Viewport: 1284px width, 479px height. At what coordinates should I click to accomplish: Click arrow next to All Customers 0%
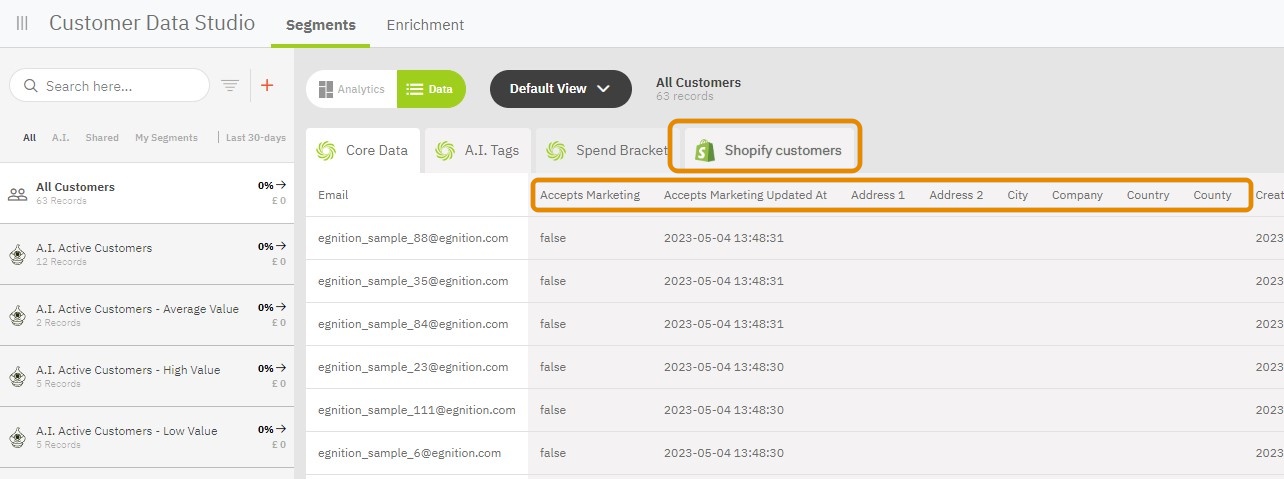click(282, 185)
